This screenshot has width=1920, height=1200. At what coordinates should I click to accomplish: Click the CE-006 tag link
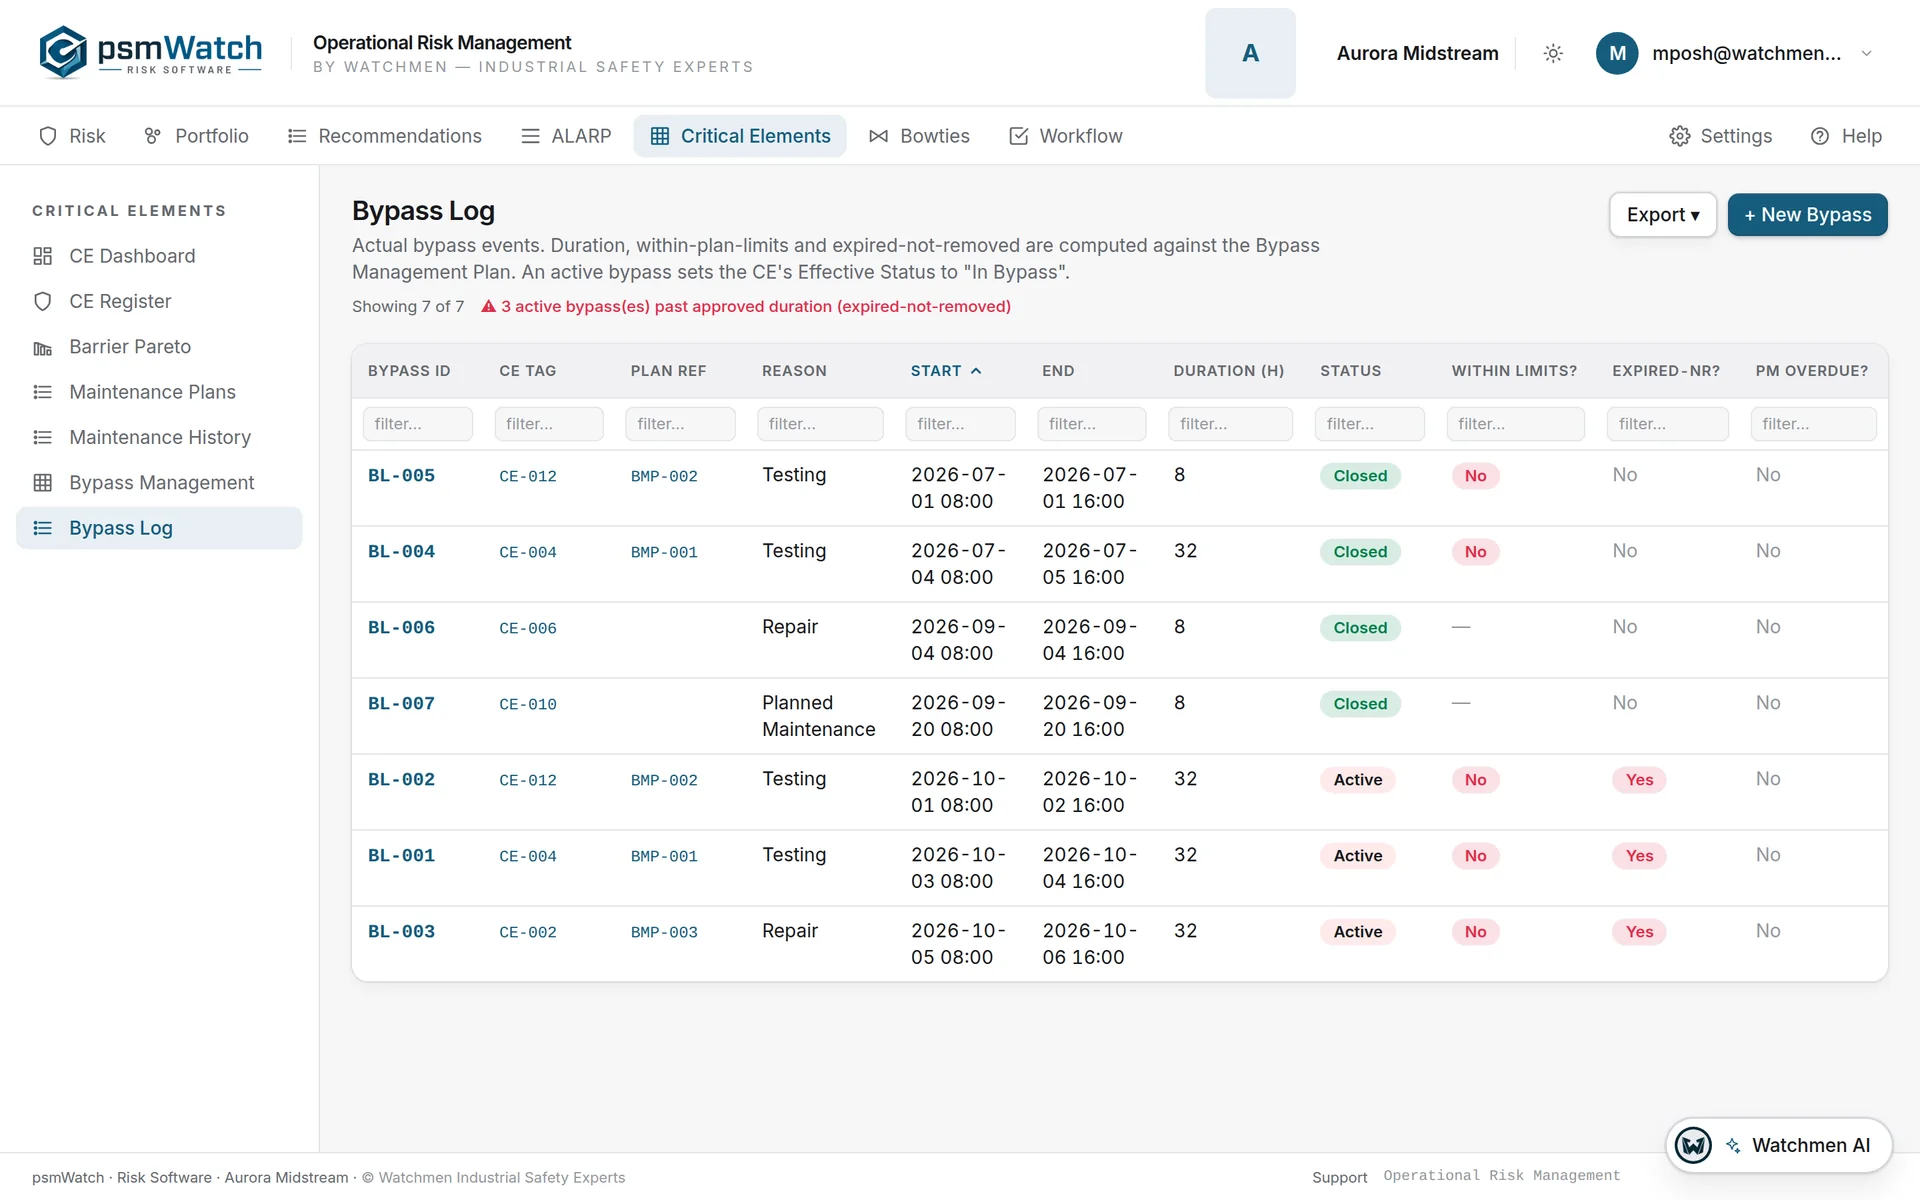point(528,628)
